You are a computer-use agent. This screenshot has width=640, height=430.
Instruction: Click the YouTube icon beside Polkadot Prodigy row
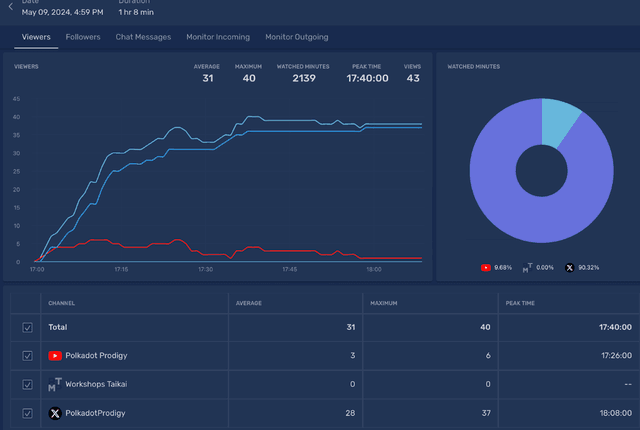[x=55, y=356]
